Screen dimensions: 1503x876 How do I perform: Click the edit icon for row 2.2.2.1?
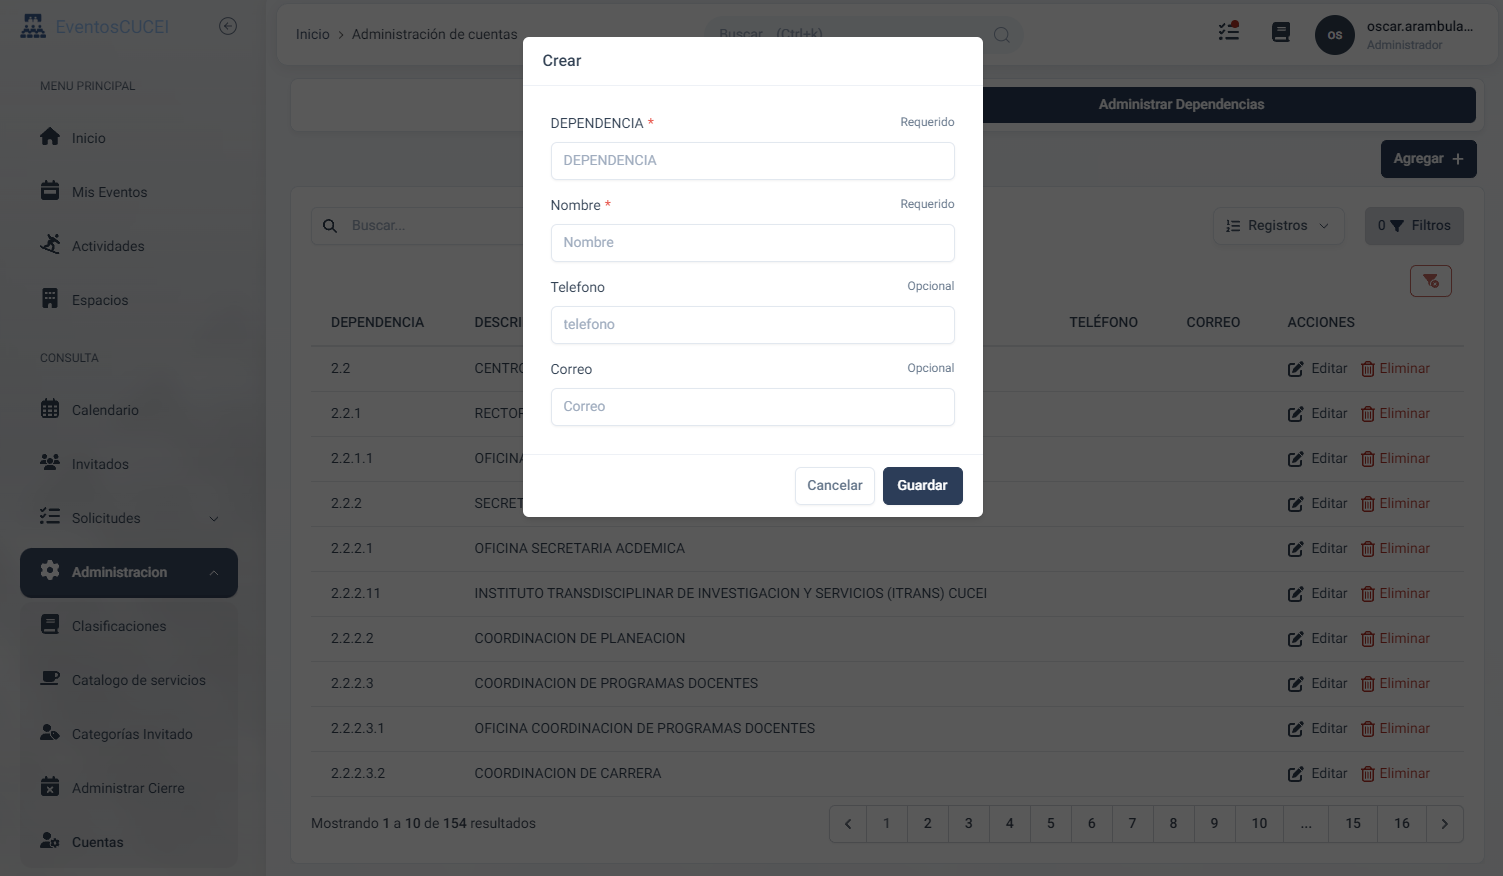point(1295,549)
